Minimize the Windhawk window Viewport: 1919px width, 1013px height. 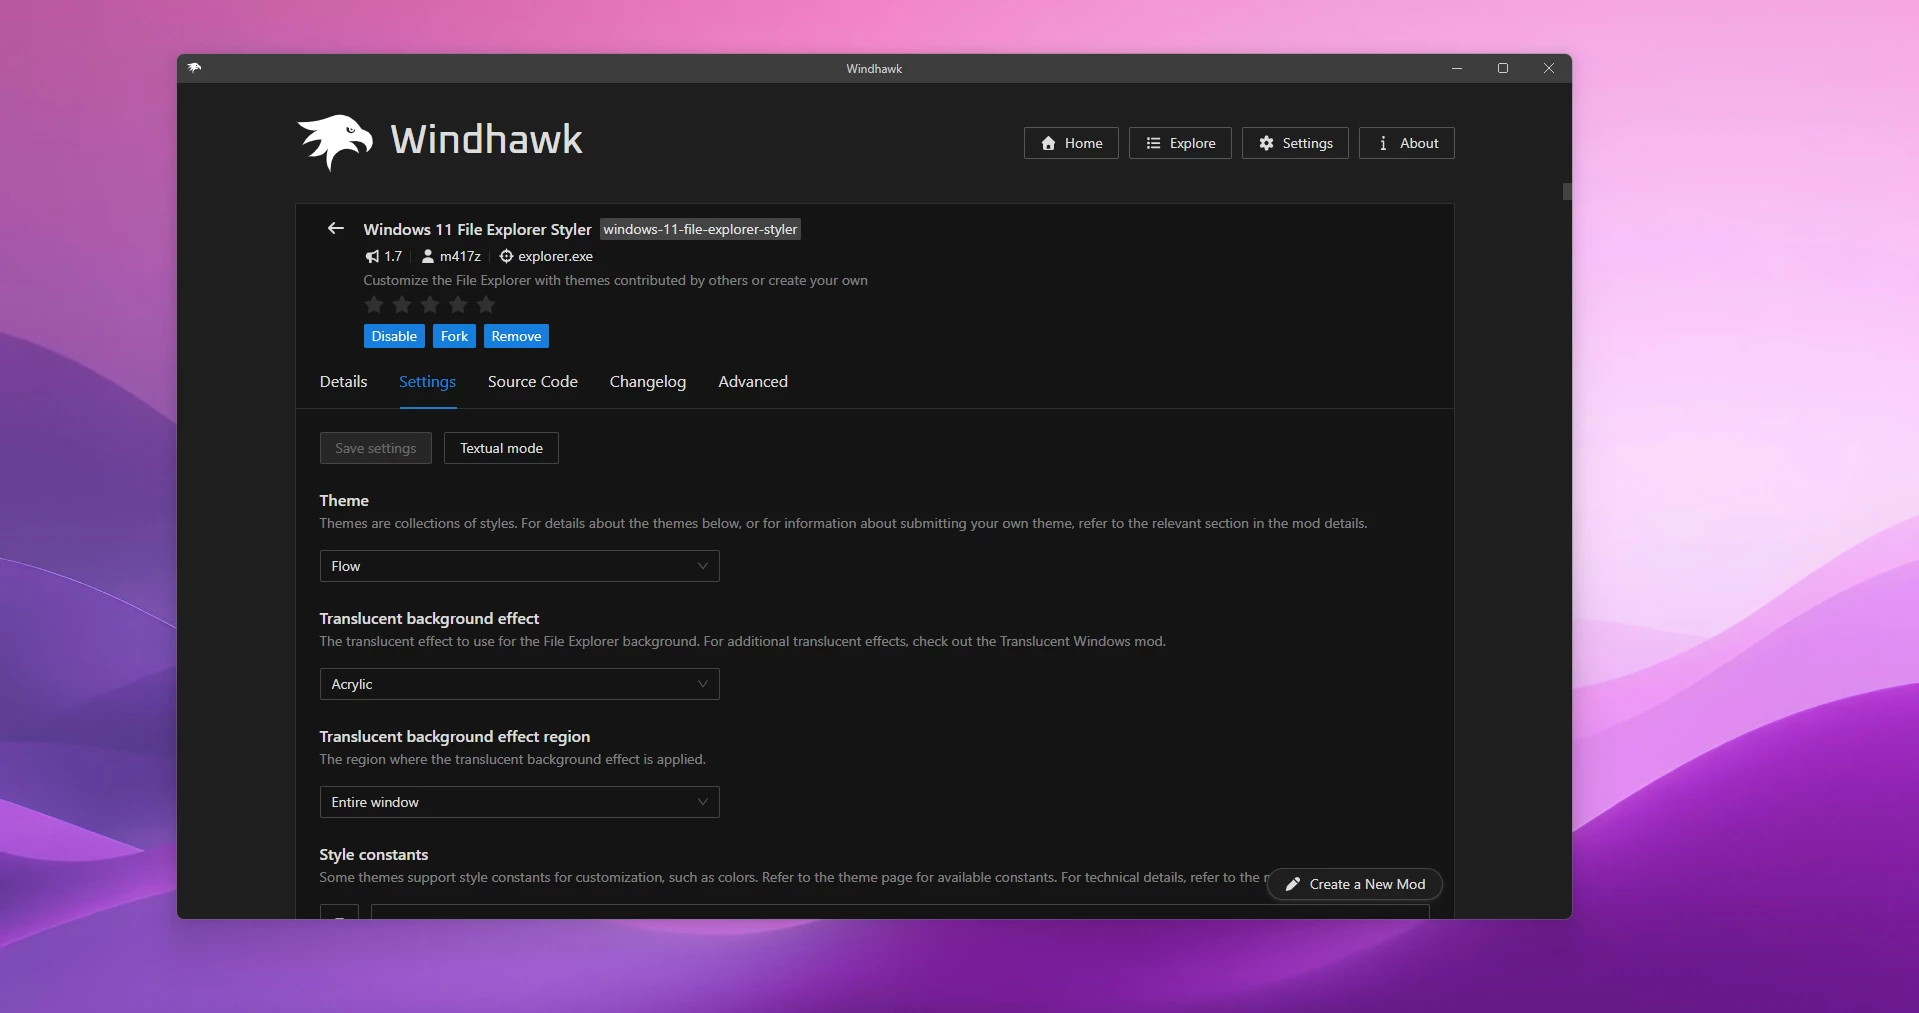pos(1457,68)
